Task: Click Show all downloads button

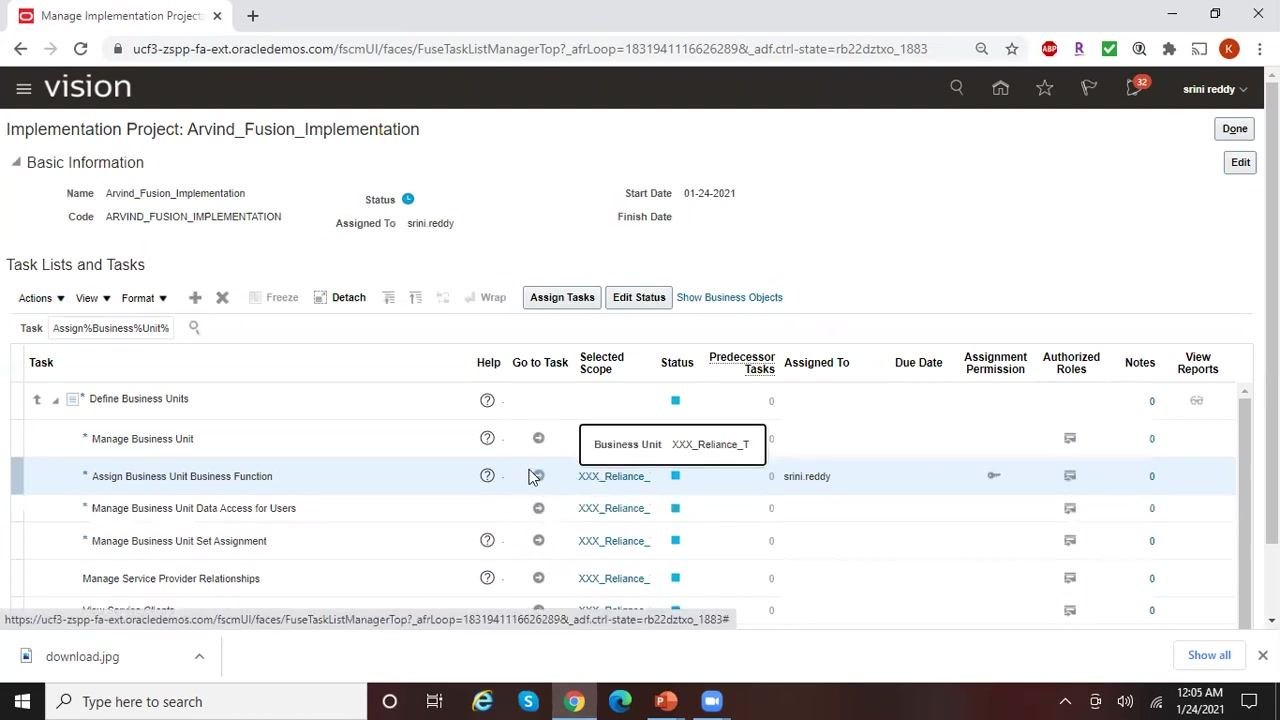Action: point(1209,655)
